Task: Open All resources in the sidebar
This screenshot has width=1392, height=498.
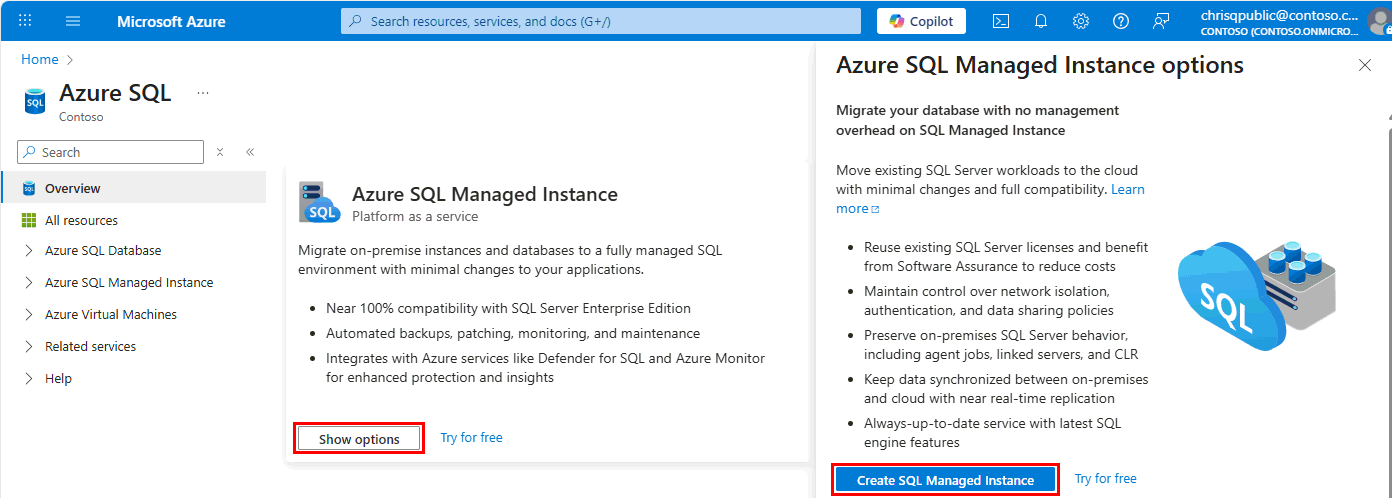Action: 81,220
